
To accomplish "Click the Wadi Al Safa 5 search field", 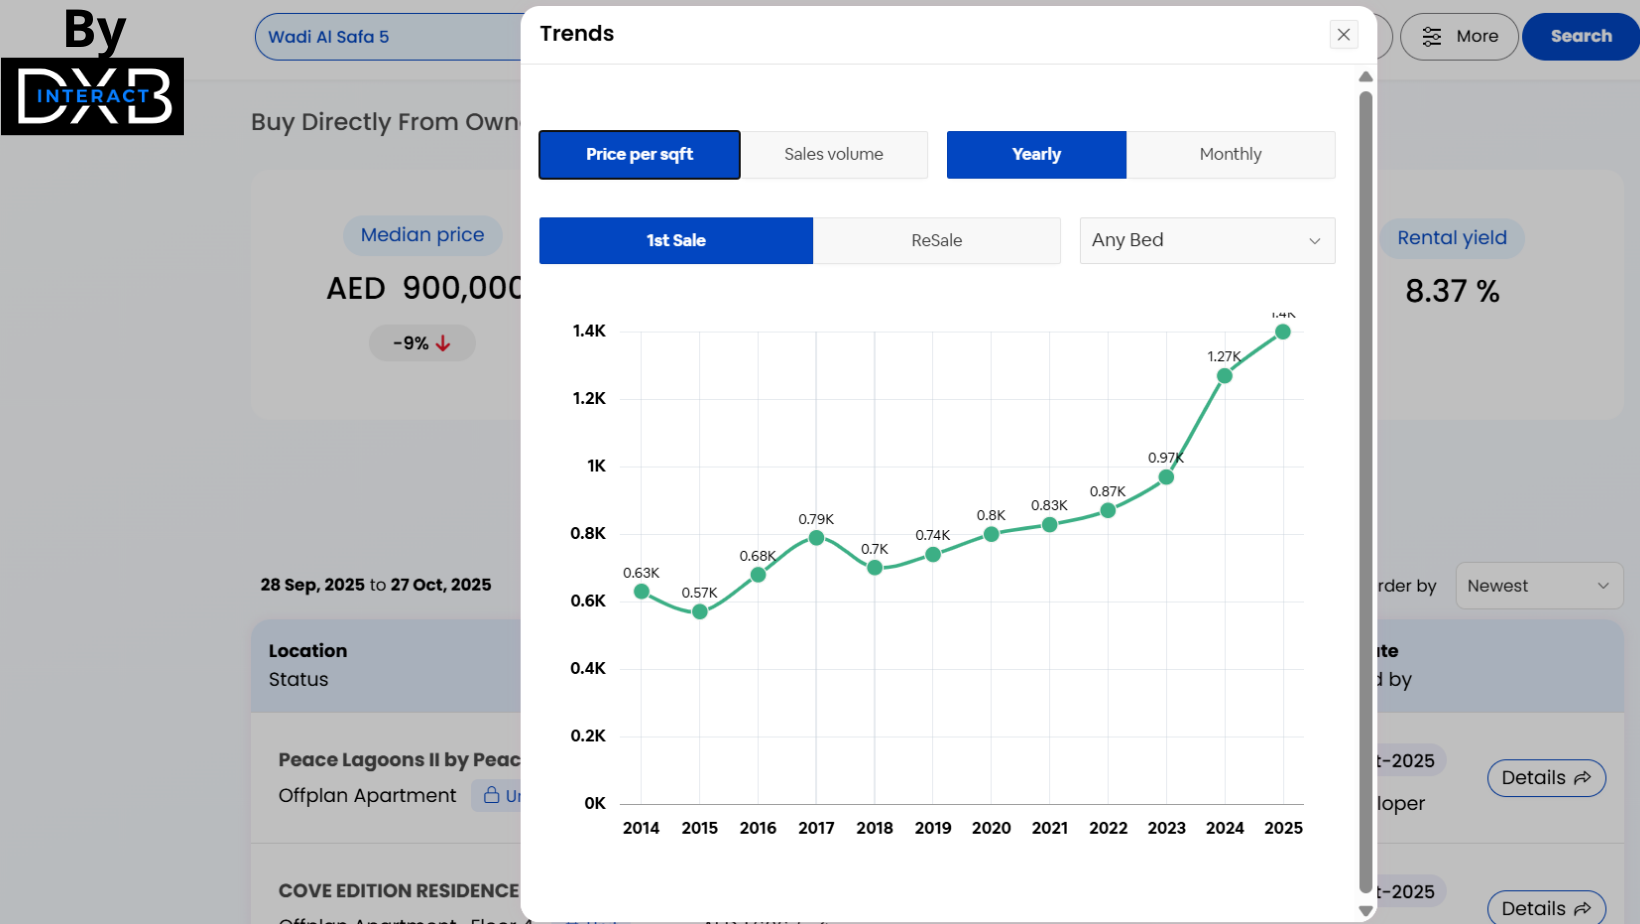I will tap(390, 37).
